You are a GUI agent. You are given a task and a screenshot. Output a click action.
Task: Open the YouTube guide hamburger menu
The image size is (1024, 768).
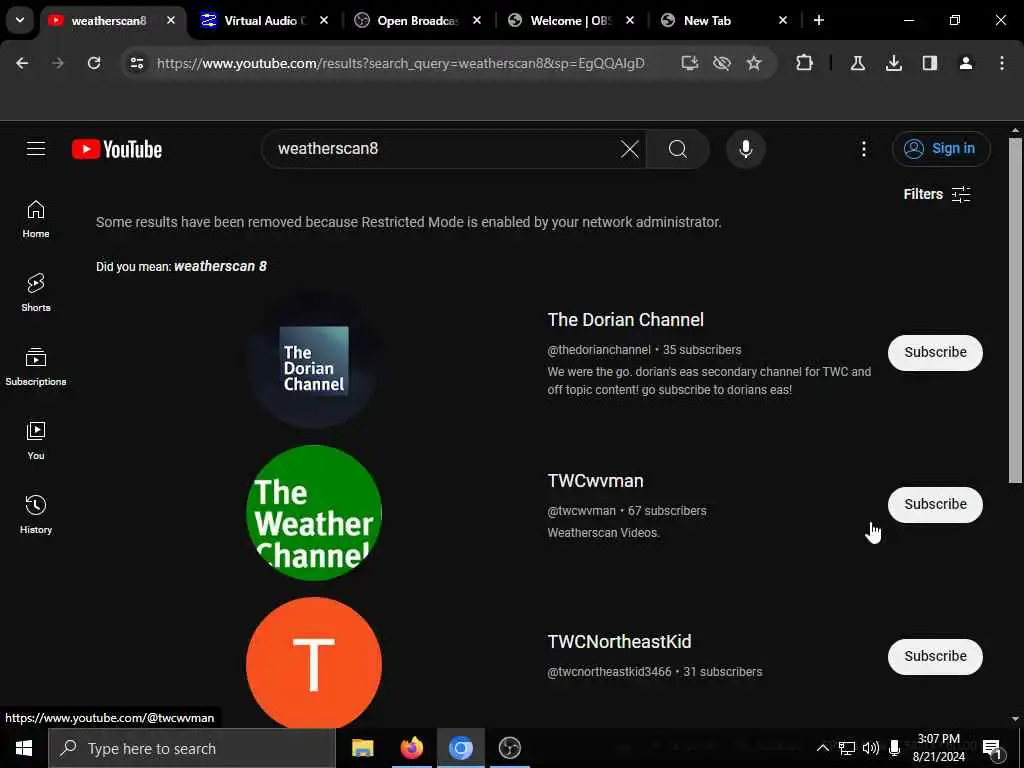point(36,149)
